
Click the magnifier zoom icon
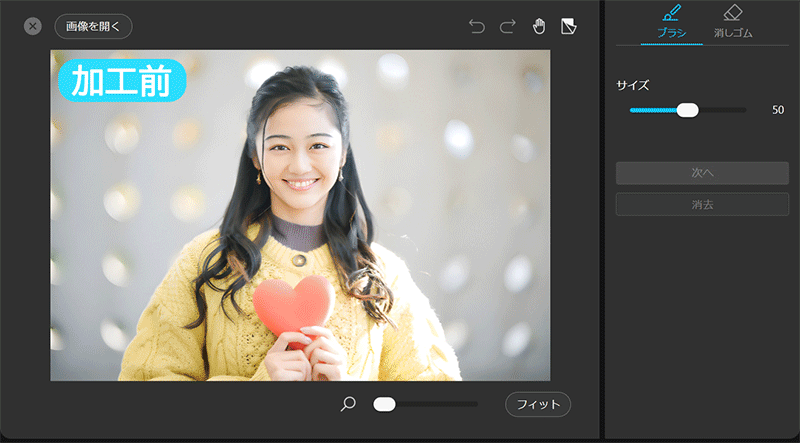(348, 404)
